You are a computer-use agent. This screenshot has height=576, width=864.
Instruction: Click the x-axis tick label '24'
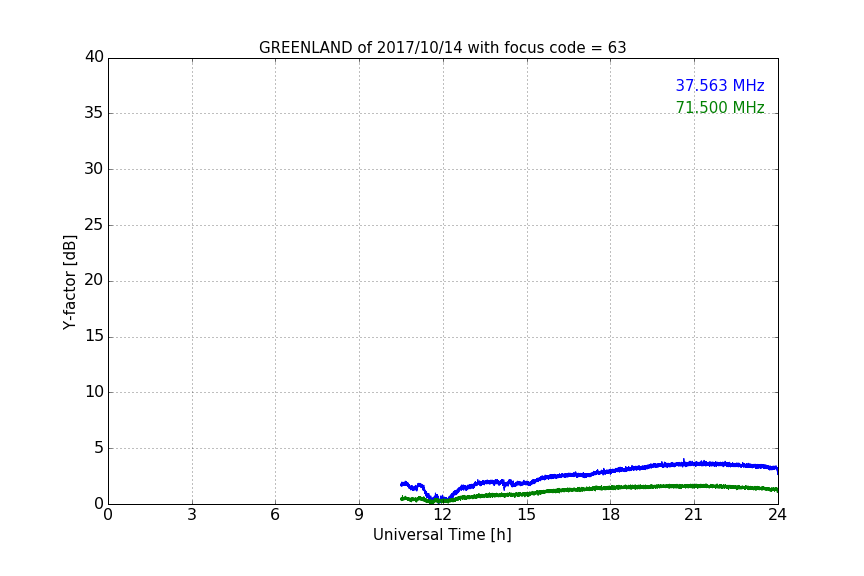pos(777,515)
